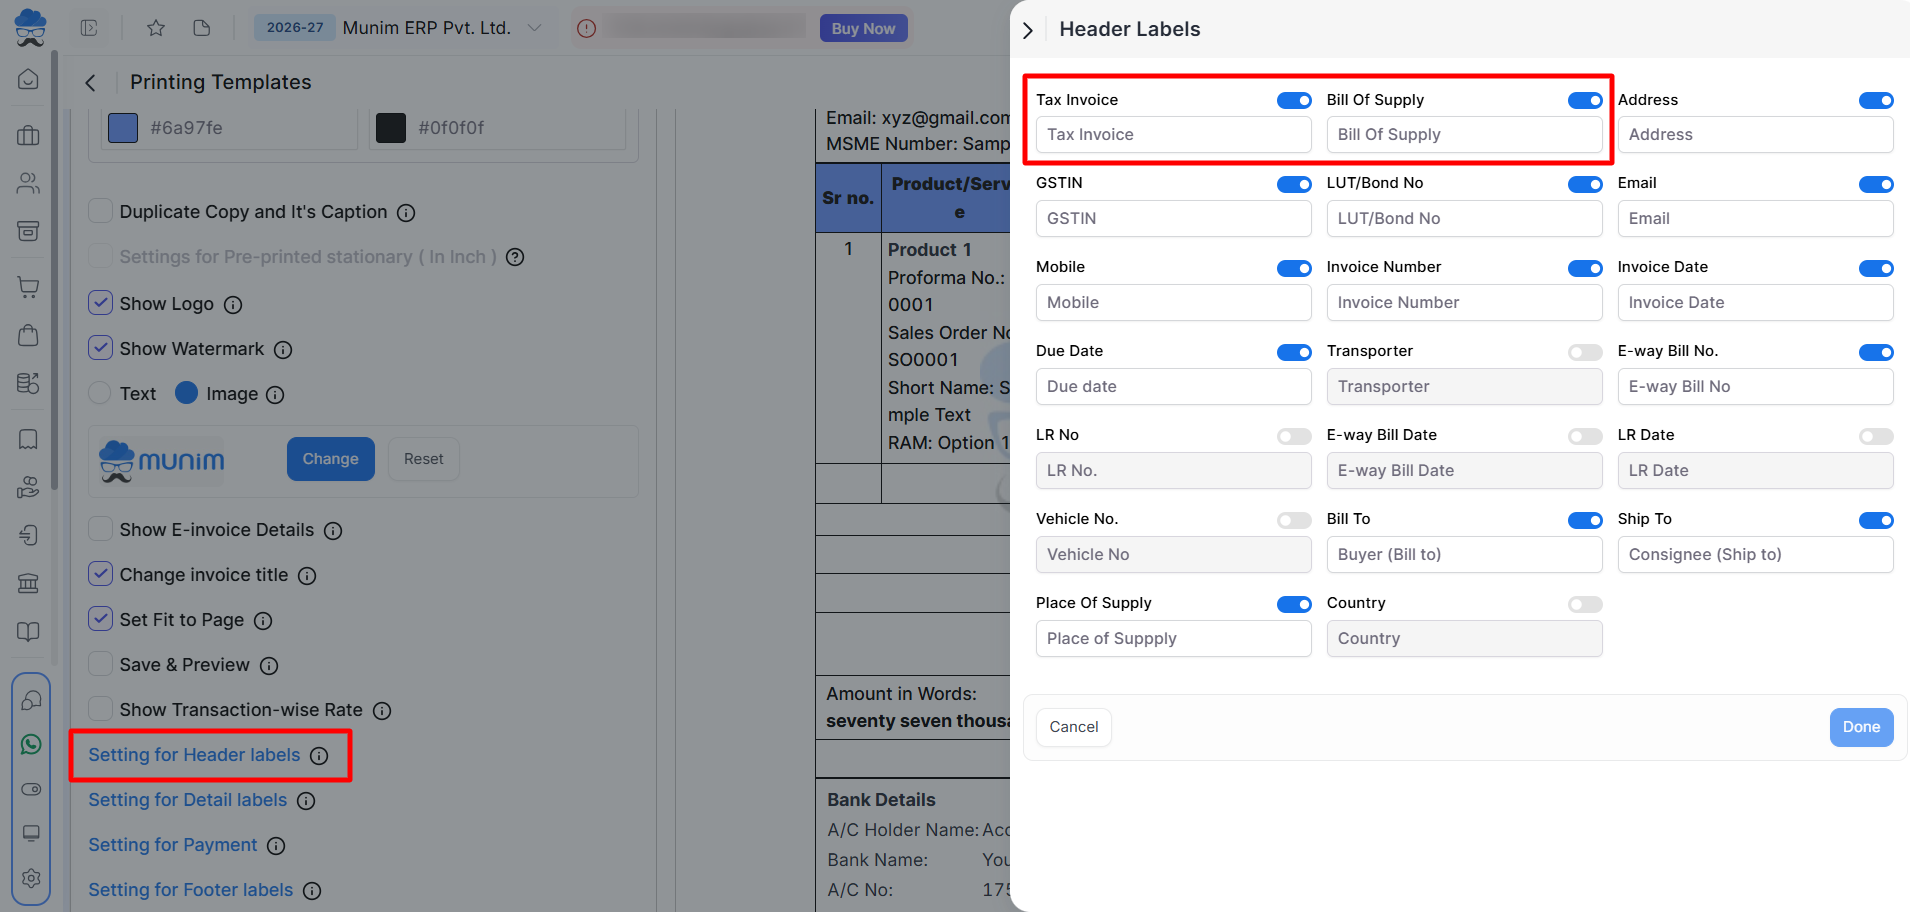Open Setting for Header labels link
This screenshot has height=912, width=1910.
[194, 755]
